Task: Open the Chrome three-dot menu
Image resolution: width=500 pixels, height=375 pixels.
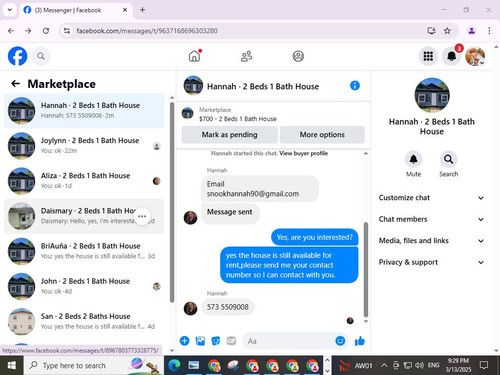Action: coord(489,31)
